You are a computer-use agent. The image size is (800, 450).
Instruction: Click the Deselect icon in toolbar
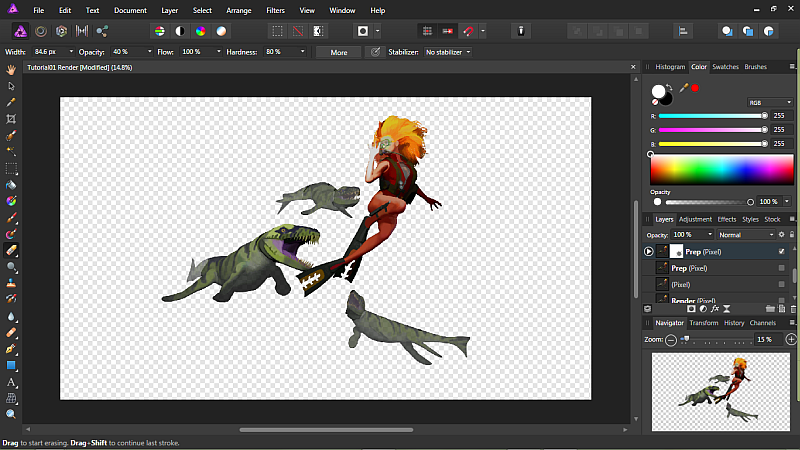tap(300, 31)
